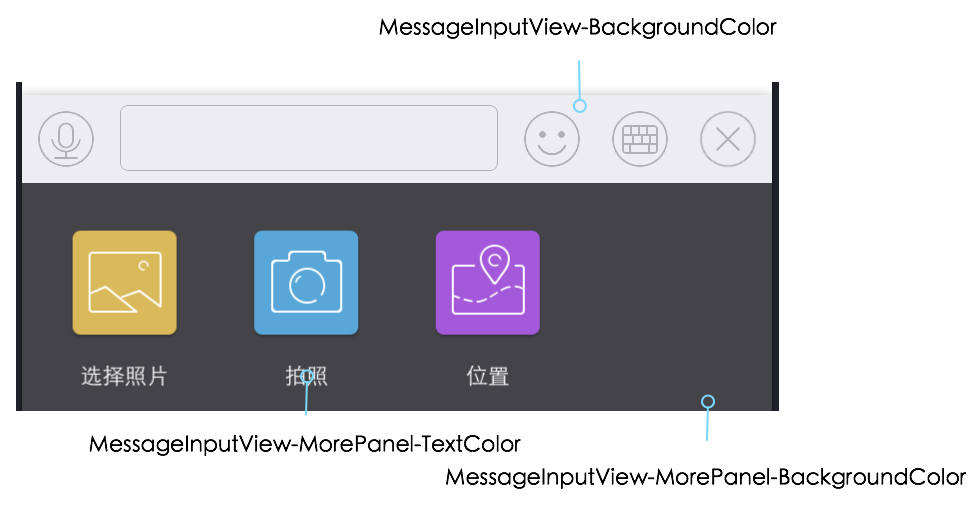The image size is (976, 508).
Task: Close the more panel via X icon
Action: [728, 139]
